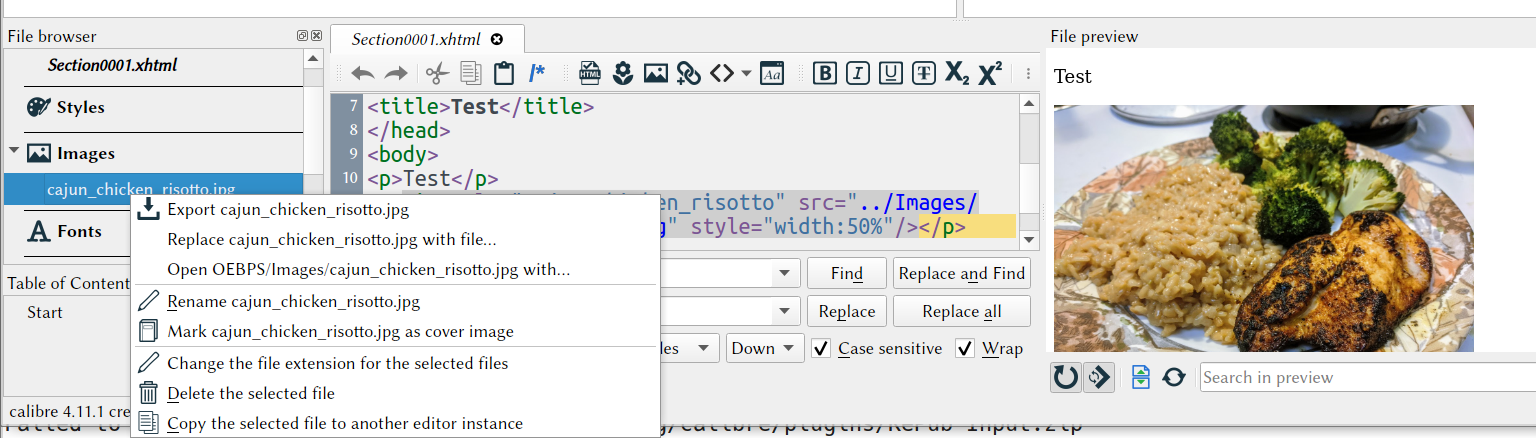
Task: Click the Bold formatting icon
Action: pos(825,73)
